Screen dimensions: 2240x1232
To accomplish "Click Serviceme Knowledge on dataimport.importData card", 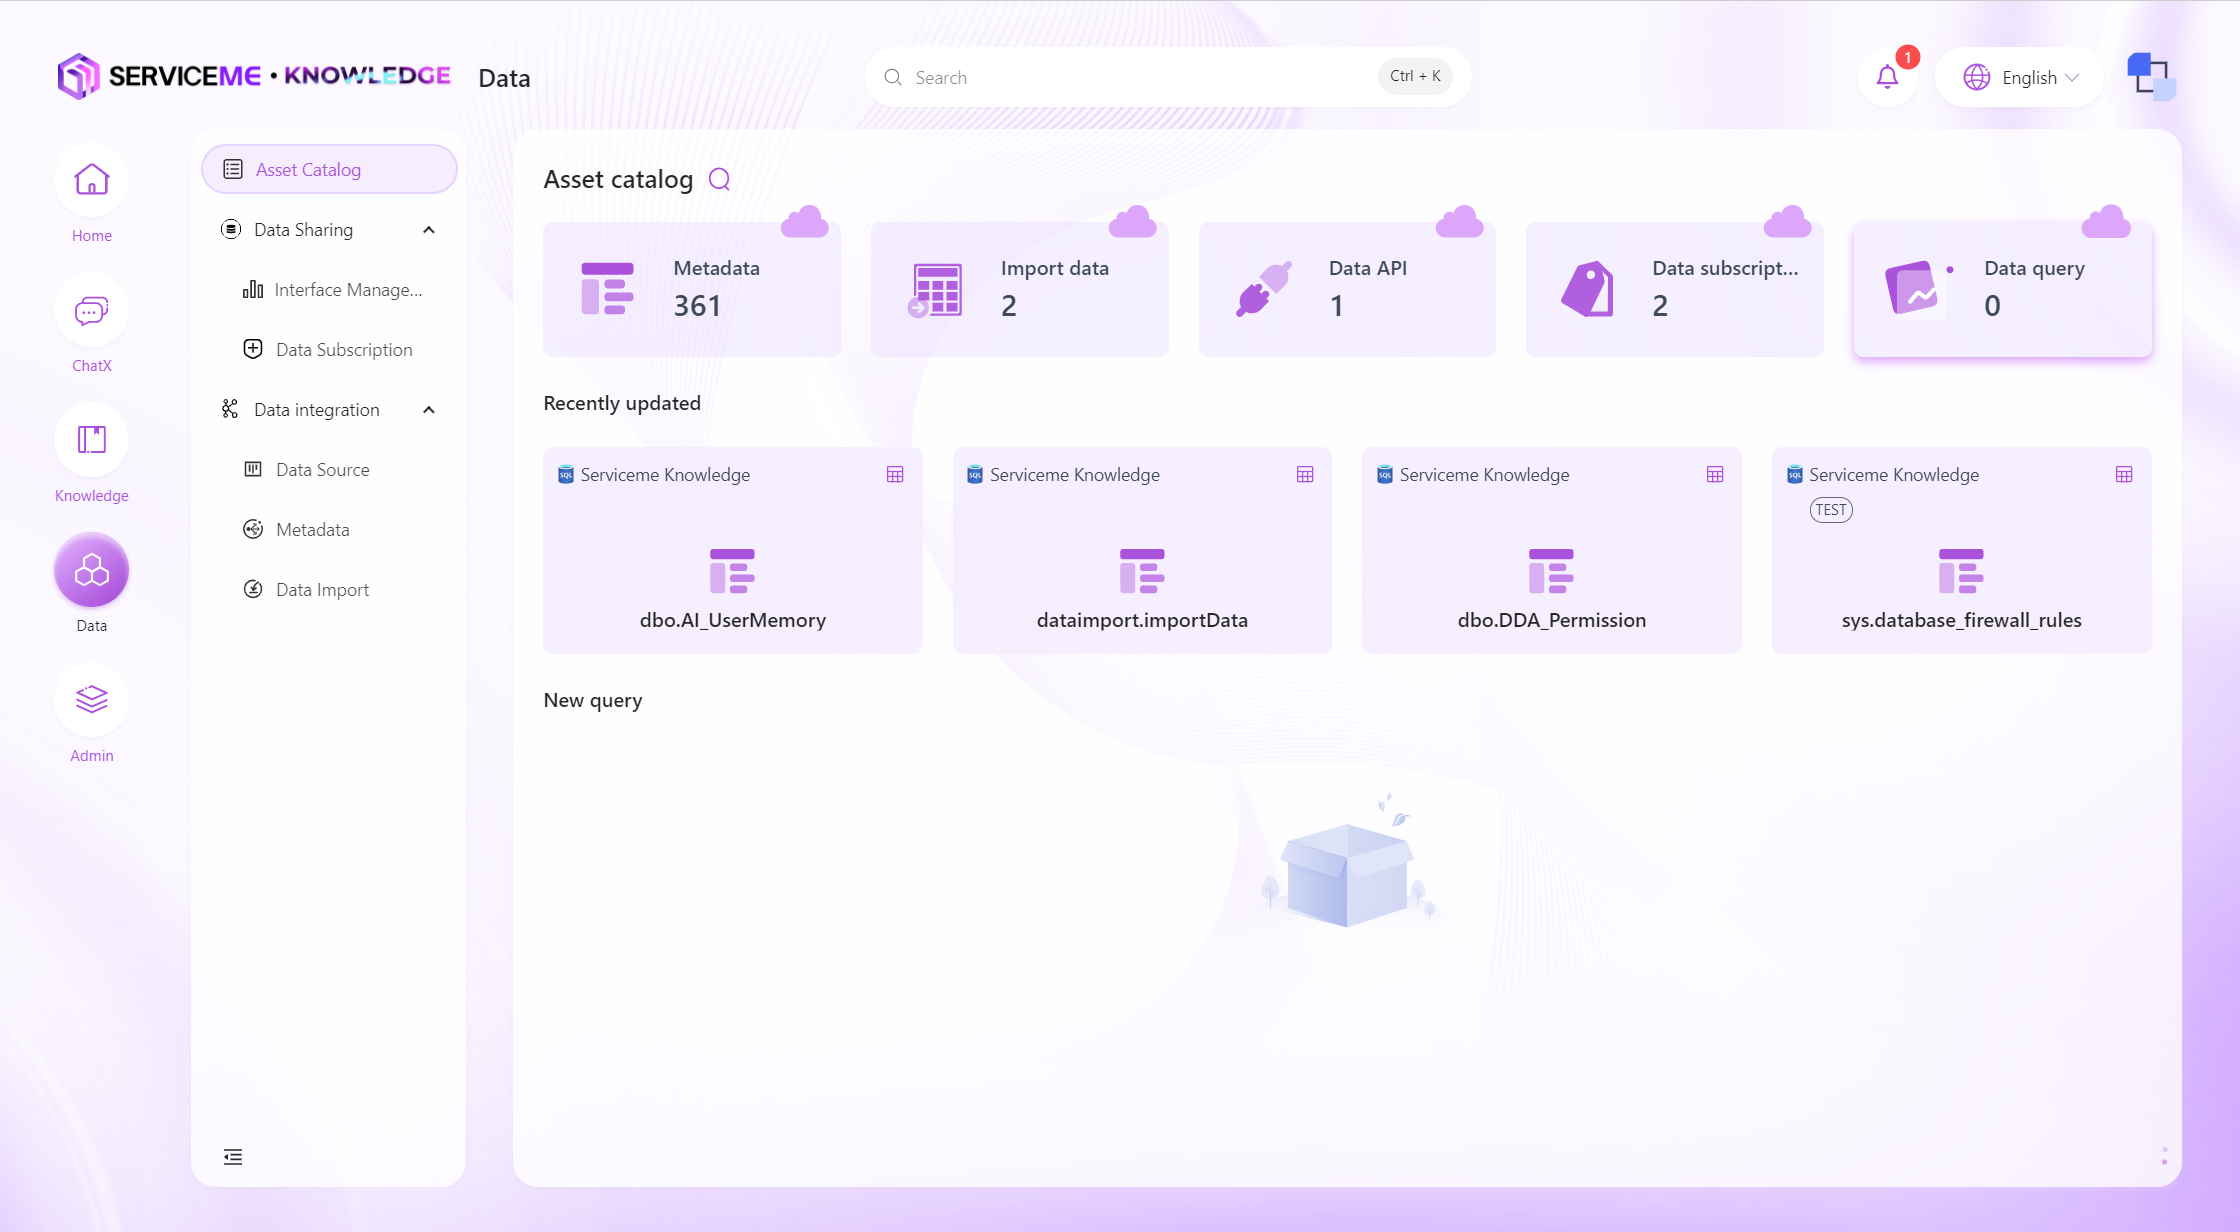I will (1075, 475).
